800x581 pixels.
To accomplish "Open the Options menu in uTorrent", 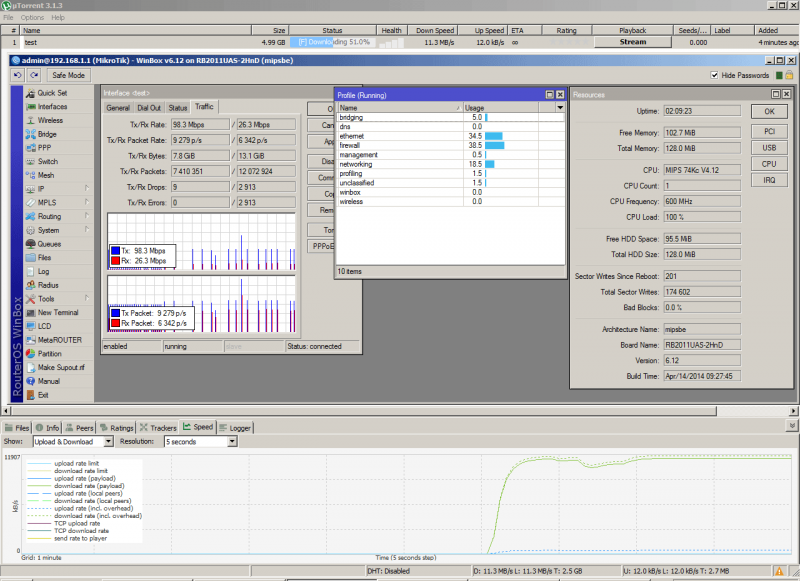I will pos(32,17).
